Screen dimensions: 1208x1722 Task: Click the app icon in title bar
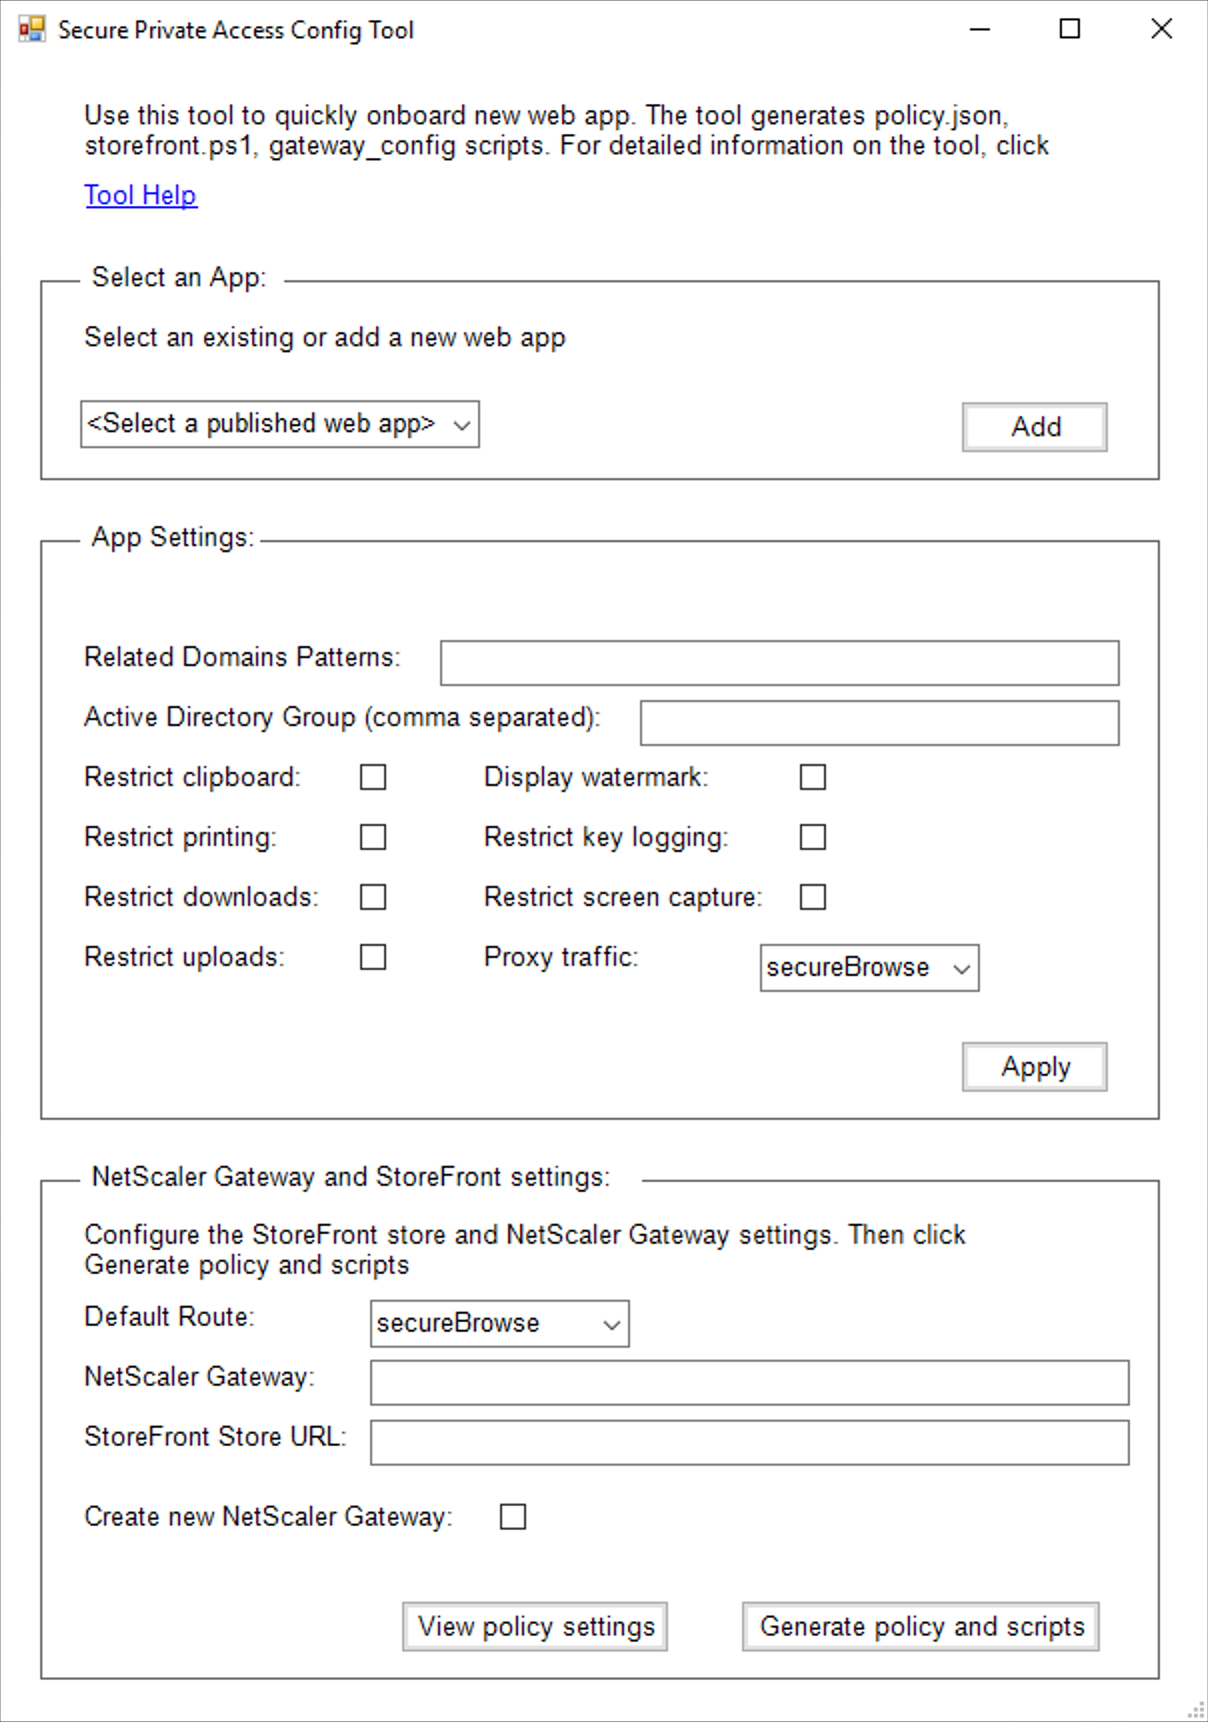[x=32, y=29]
